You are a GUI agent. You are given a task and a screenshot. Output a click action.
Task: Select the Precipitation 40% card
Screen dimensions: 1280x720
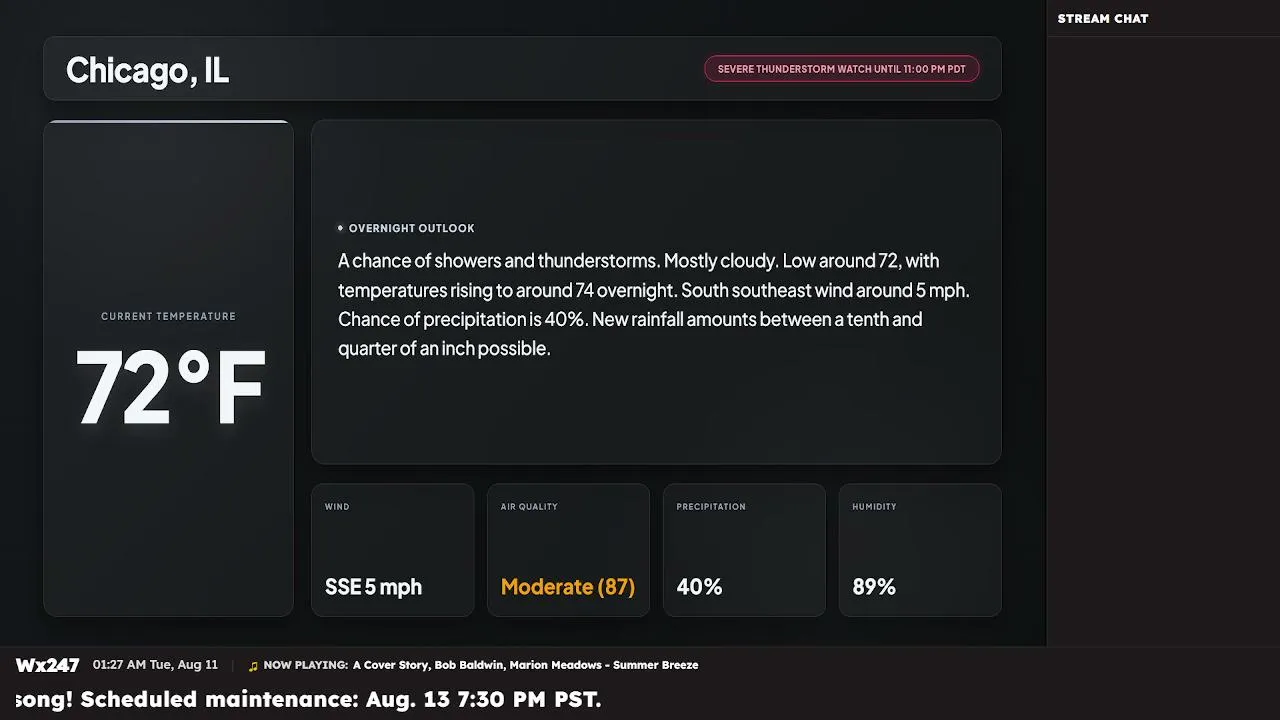[x=744, y=550]
